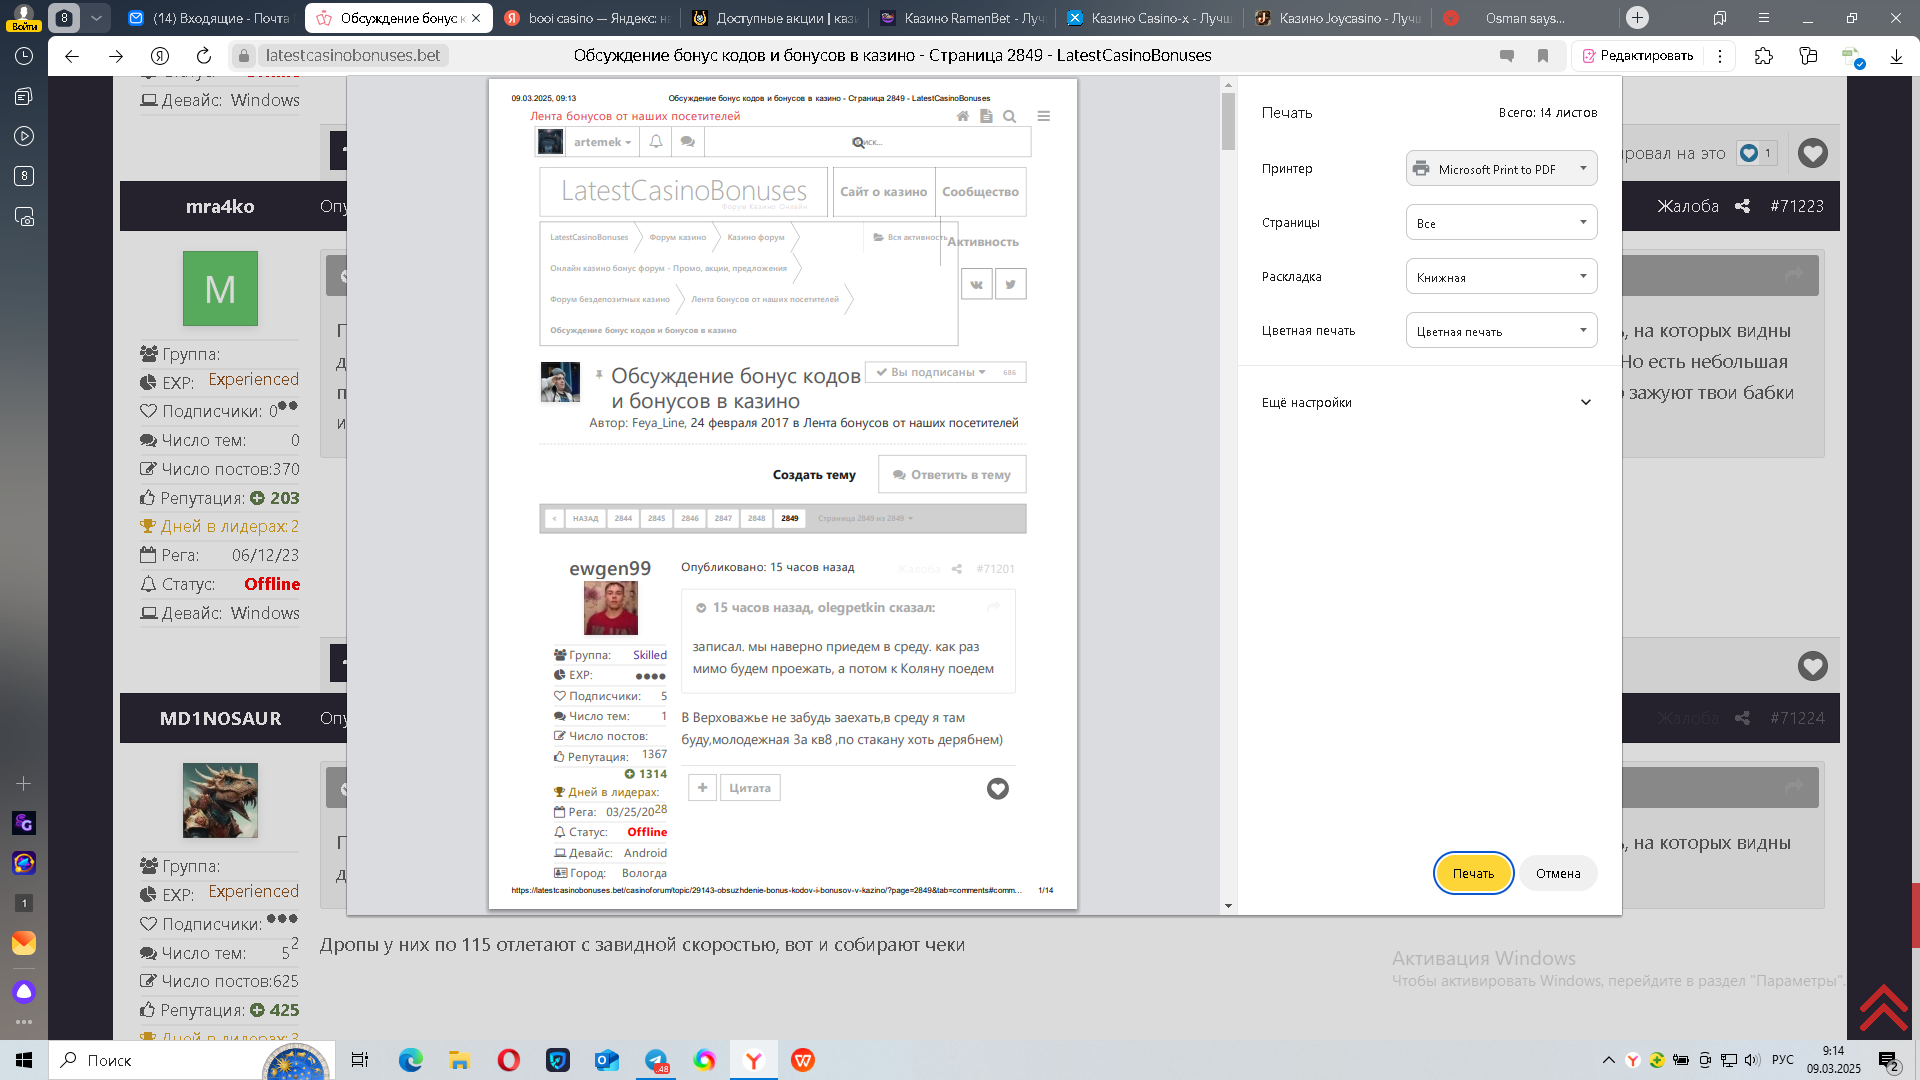Open the Раскладка dropdown set to Книжная
The height and width of the screenshot is (1080, 1920).
[x=1501, y=277]
